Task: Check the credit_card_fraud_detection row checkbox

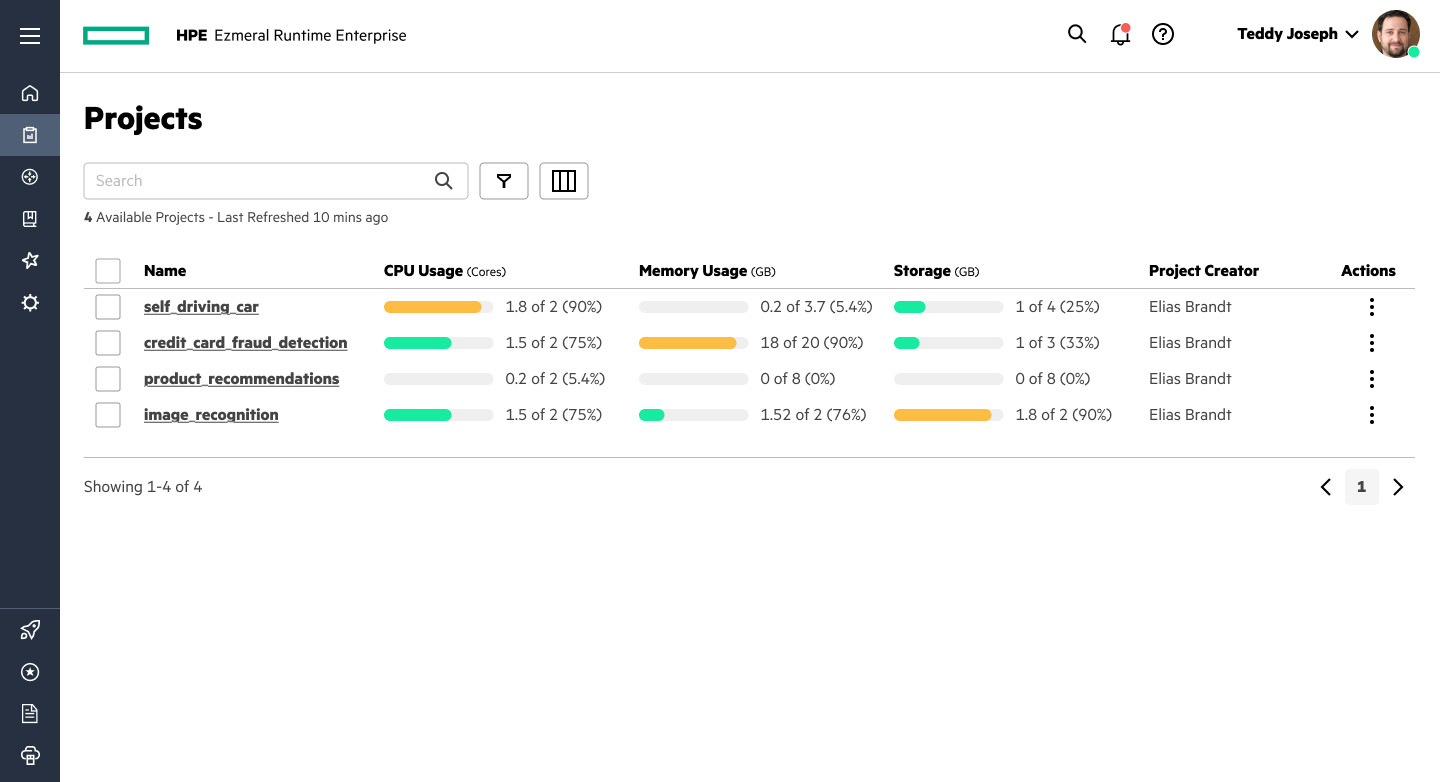Action: (108, 343)
